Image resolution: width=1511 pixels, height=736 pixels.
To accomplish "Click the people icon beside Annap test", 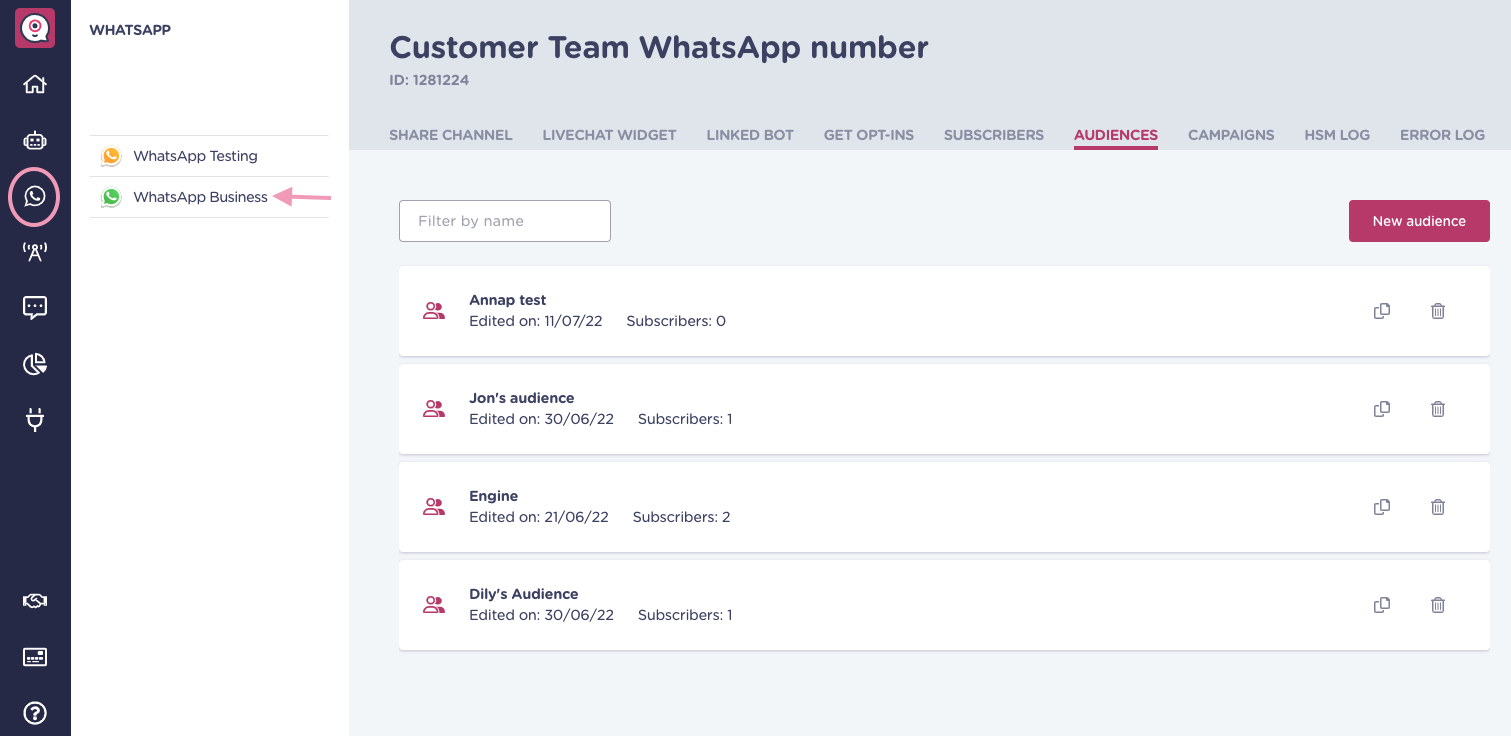I will click(x=434, y=311).
